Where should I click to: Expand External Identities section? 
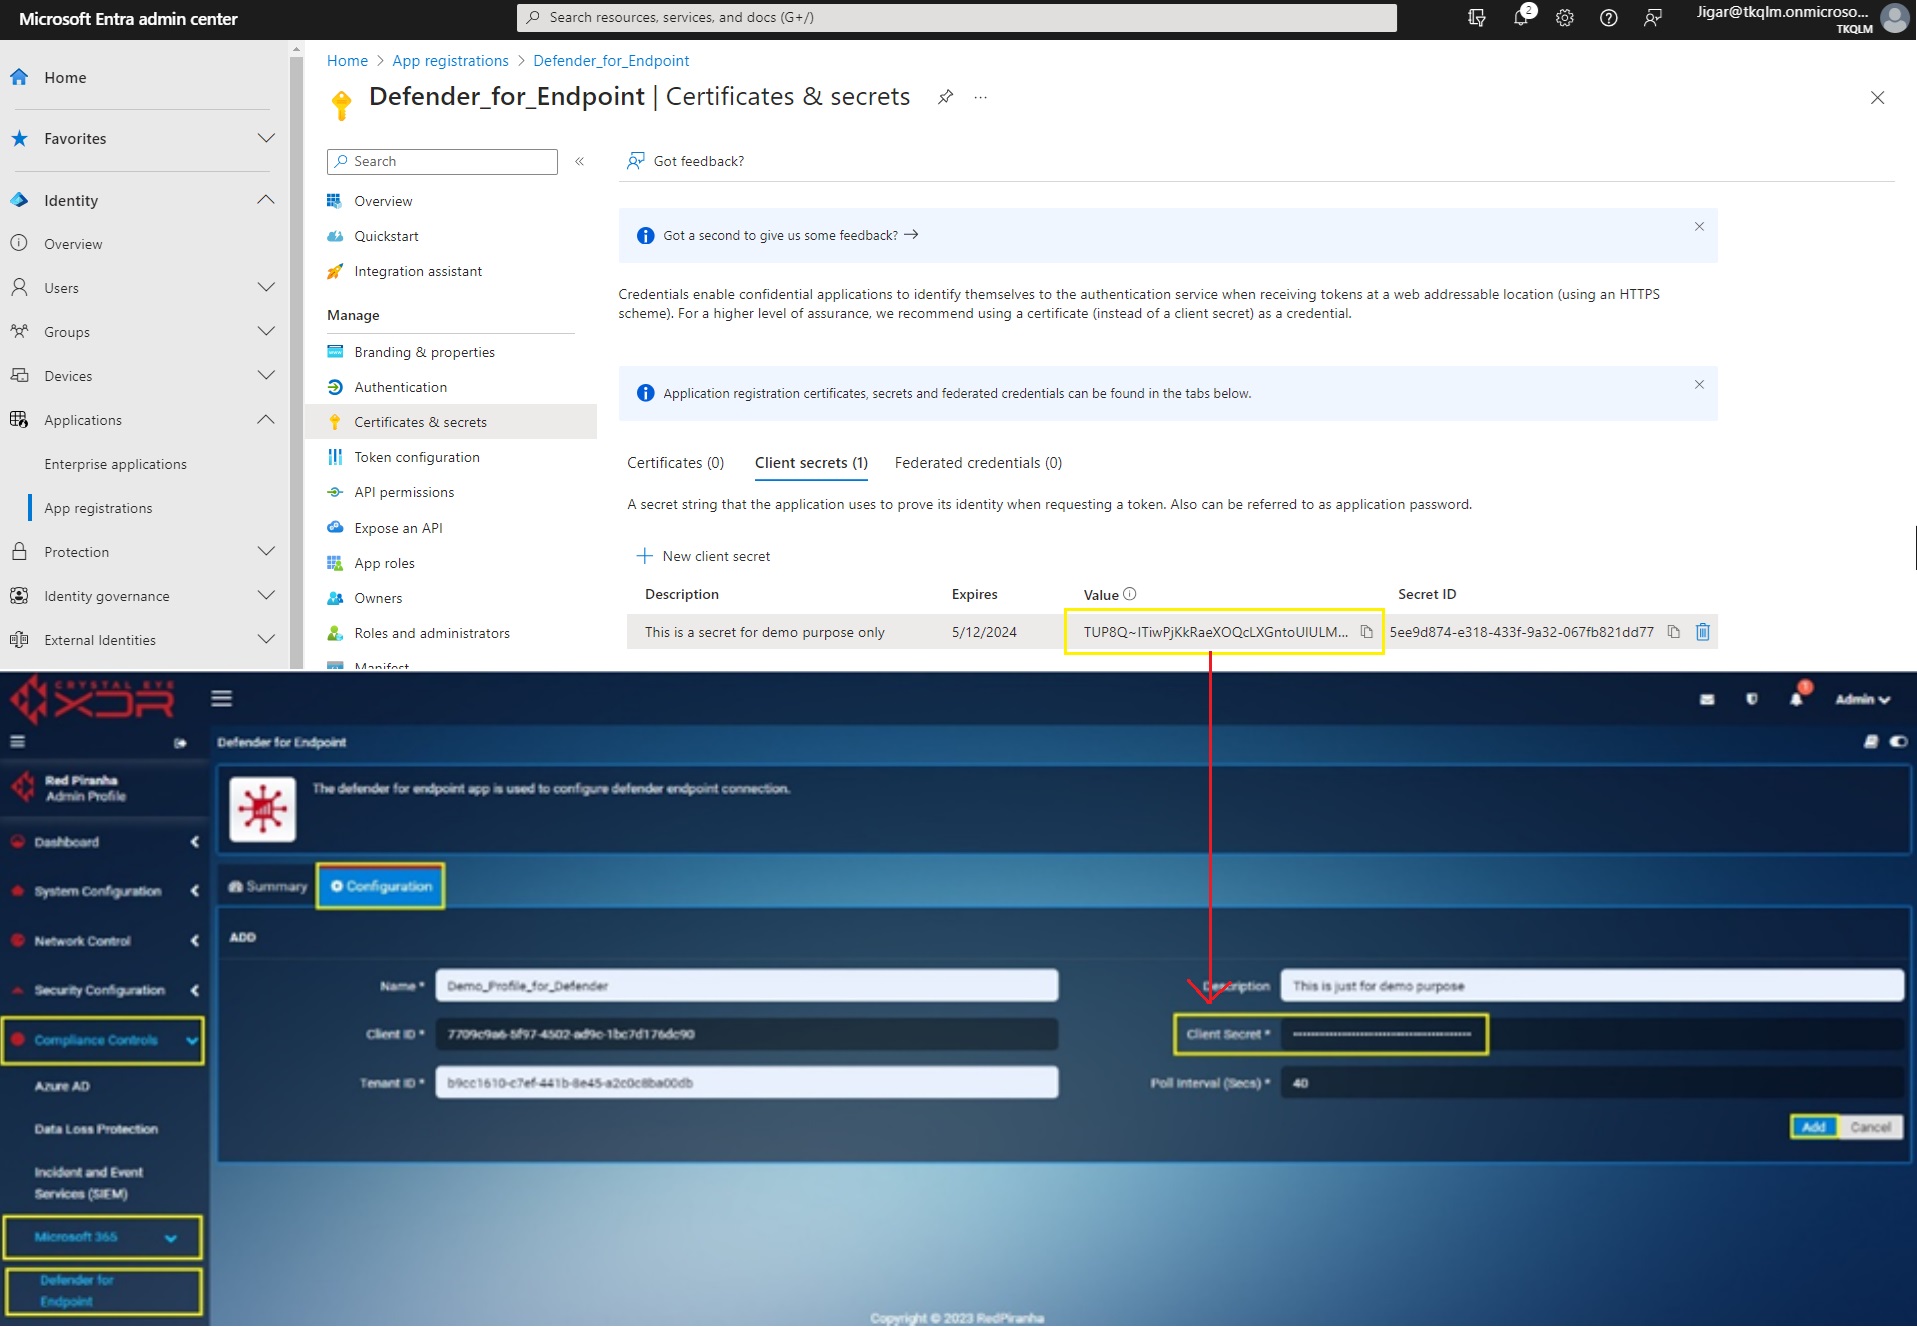pos(266,640)
